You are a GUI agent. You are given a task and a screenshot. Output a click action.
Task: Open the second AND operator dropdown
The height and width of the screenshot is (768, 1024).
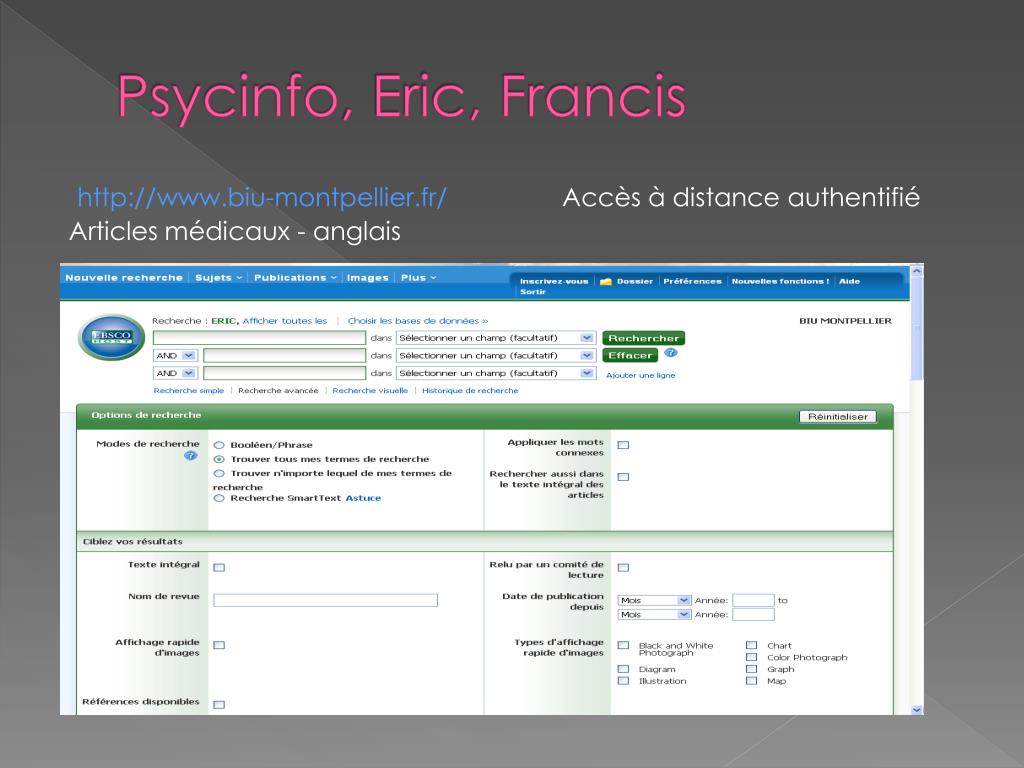175,374
